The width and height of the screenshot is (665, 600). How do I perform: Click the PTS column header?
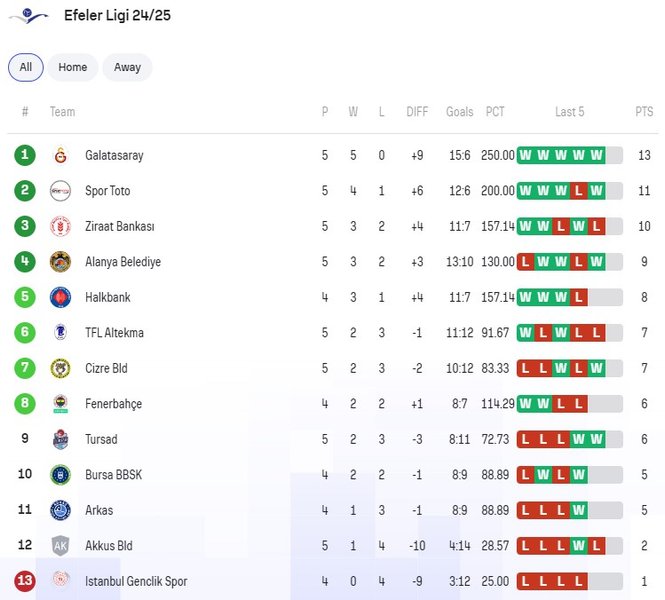pyautogui.click(x=643, y=112)
